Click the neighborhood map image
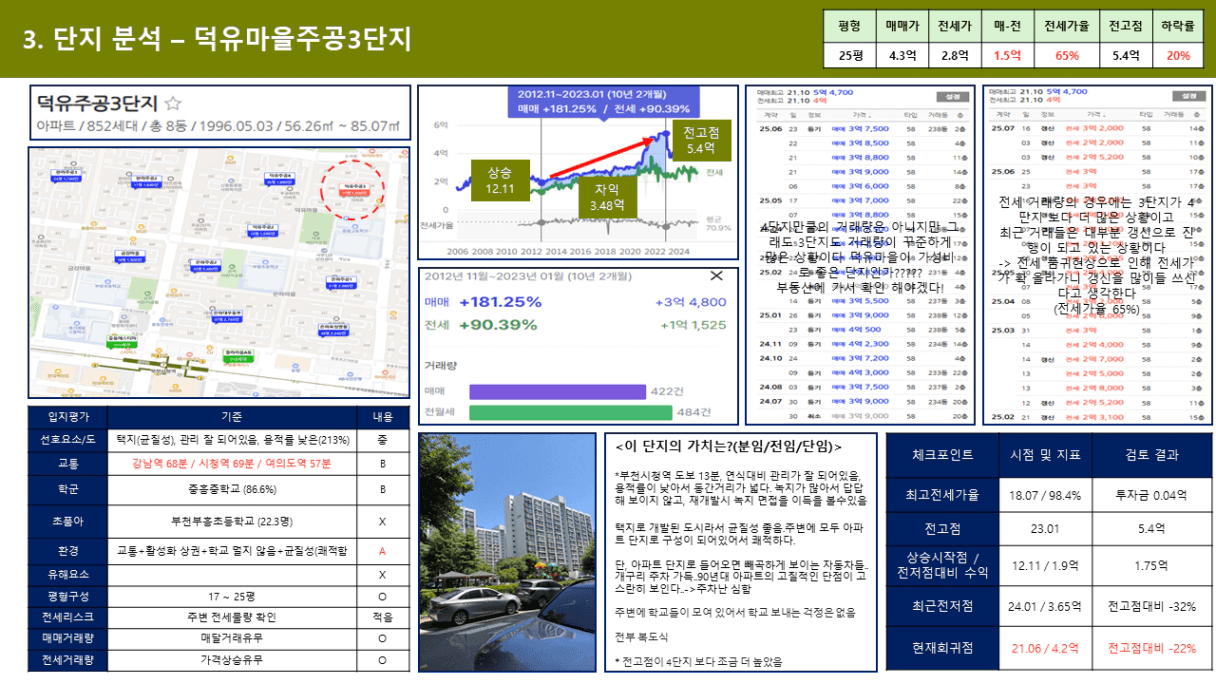Image resolution: width=1216 pixels, height=684 pixels. click(218, 273)
